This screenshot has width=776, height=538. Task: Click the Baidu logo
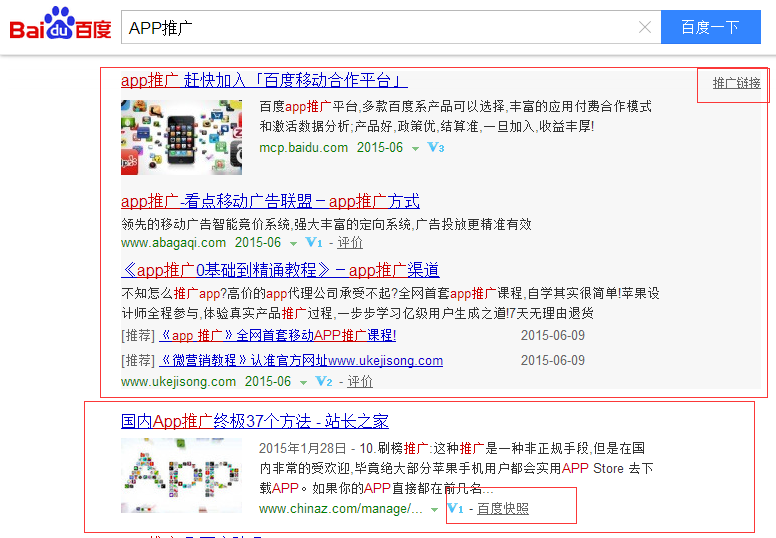(60, 26)
